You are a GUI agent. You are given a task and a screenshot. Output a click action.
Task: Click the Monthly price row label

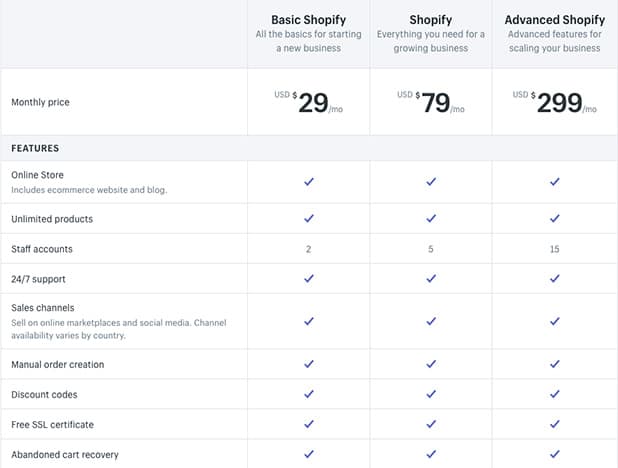click(x=40, y=102)
